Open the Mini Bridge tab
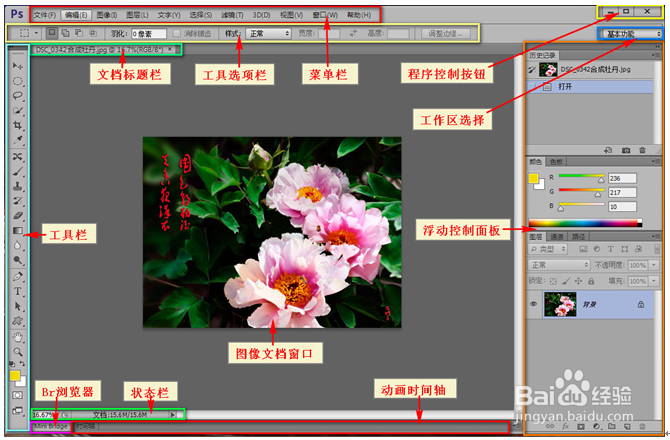This screenshot has height=440, width=670. click(x=50, y=426)
